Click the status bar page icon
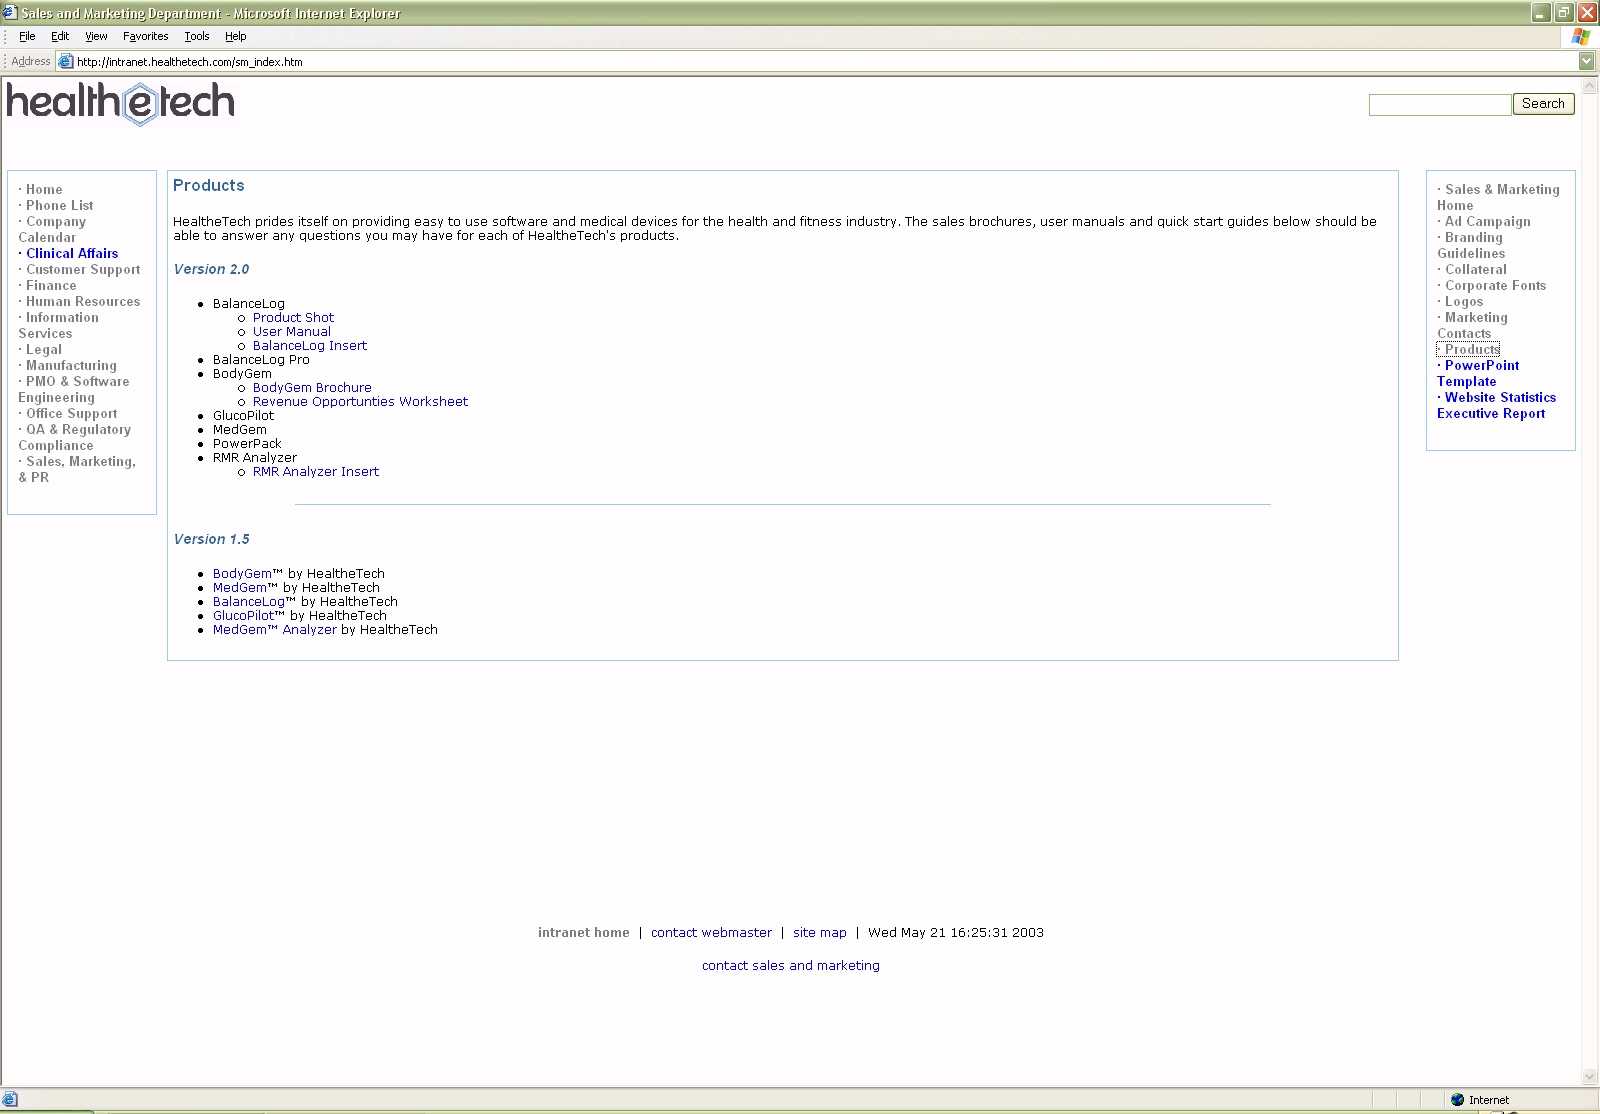Viewport: 1600px width, 1114px height. click(10, 1099)
